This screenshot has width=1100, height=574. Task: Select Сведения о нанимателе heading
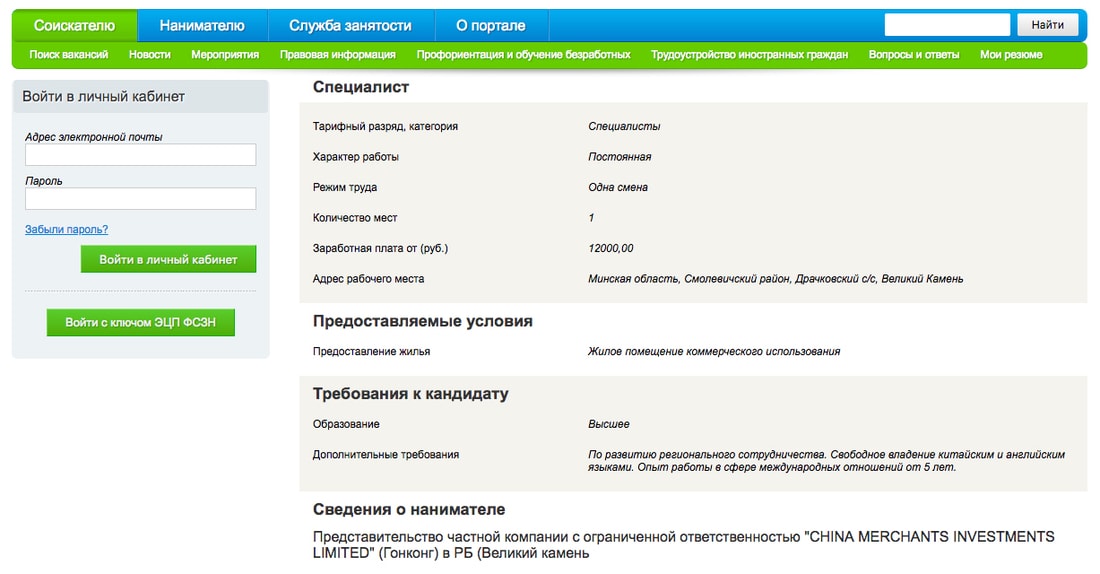[x=409, y=509]
